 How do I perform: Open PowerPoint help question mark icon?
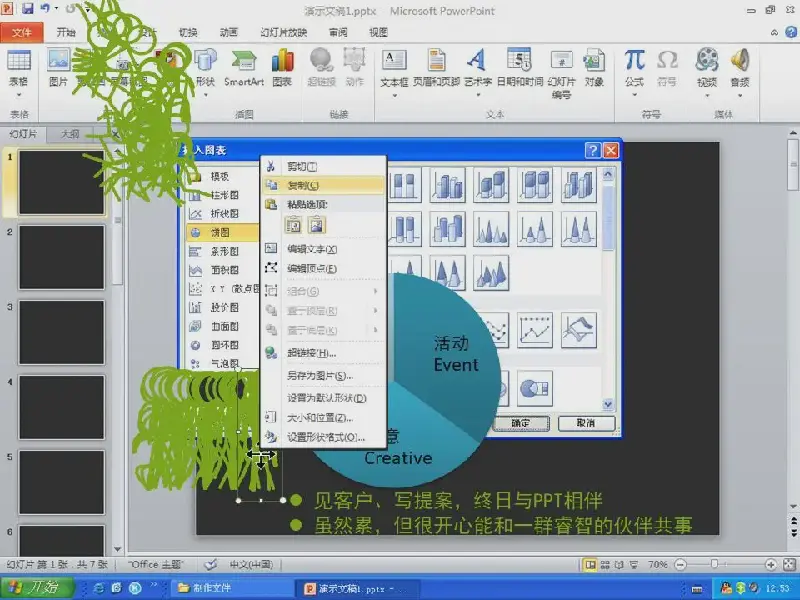click(791, 32)
